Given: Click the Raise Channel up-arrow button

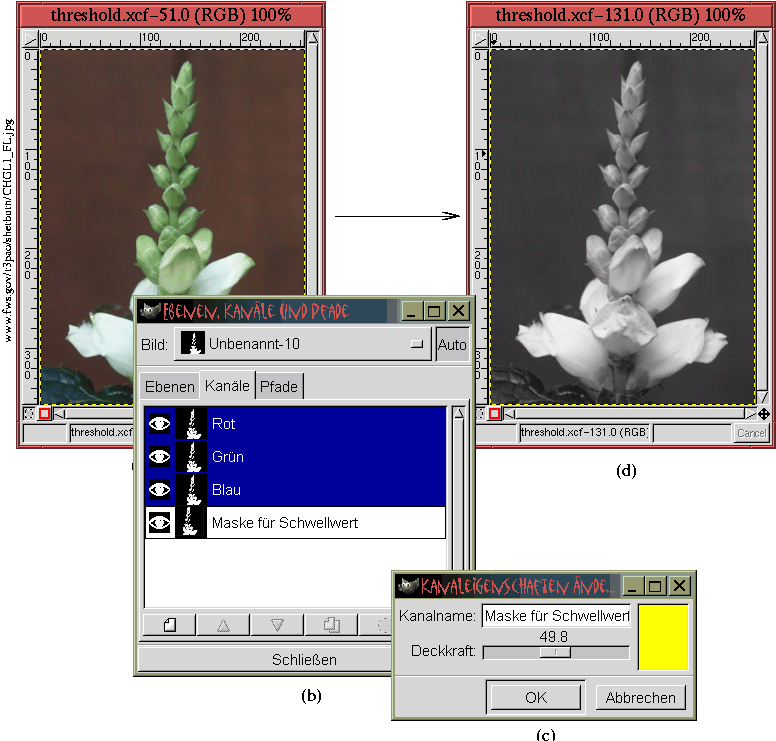Looking at the screenshot, I should pyautogui.click(x=223, y=625).
